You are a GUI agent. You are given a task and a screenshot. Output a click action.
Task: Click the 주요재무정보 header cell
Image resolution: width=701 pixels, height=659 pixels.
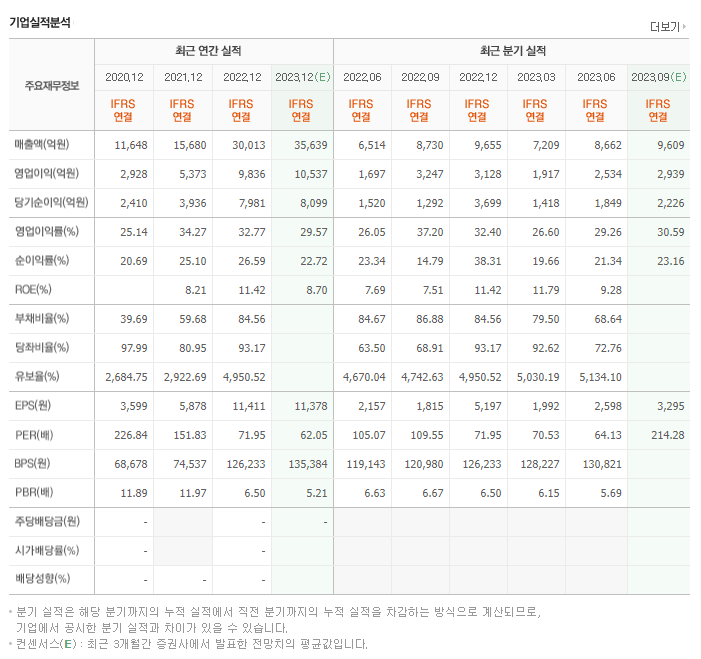[52, 85]
